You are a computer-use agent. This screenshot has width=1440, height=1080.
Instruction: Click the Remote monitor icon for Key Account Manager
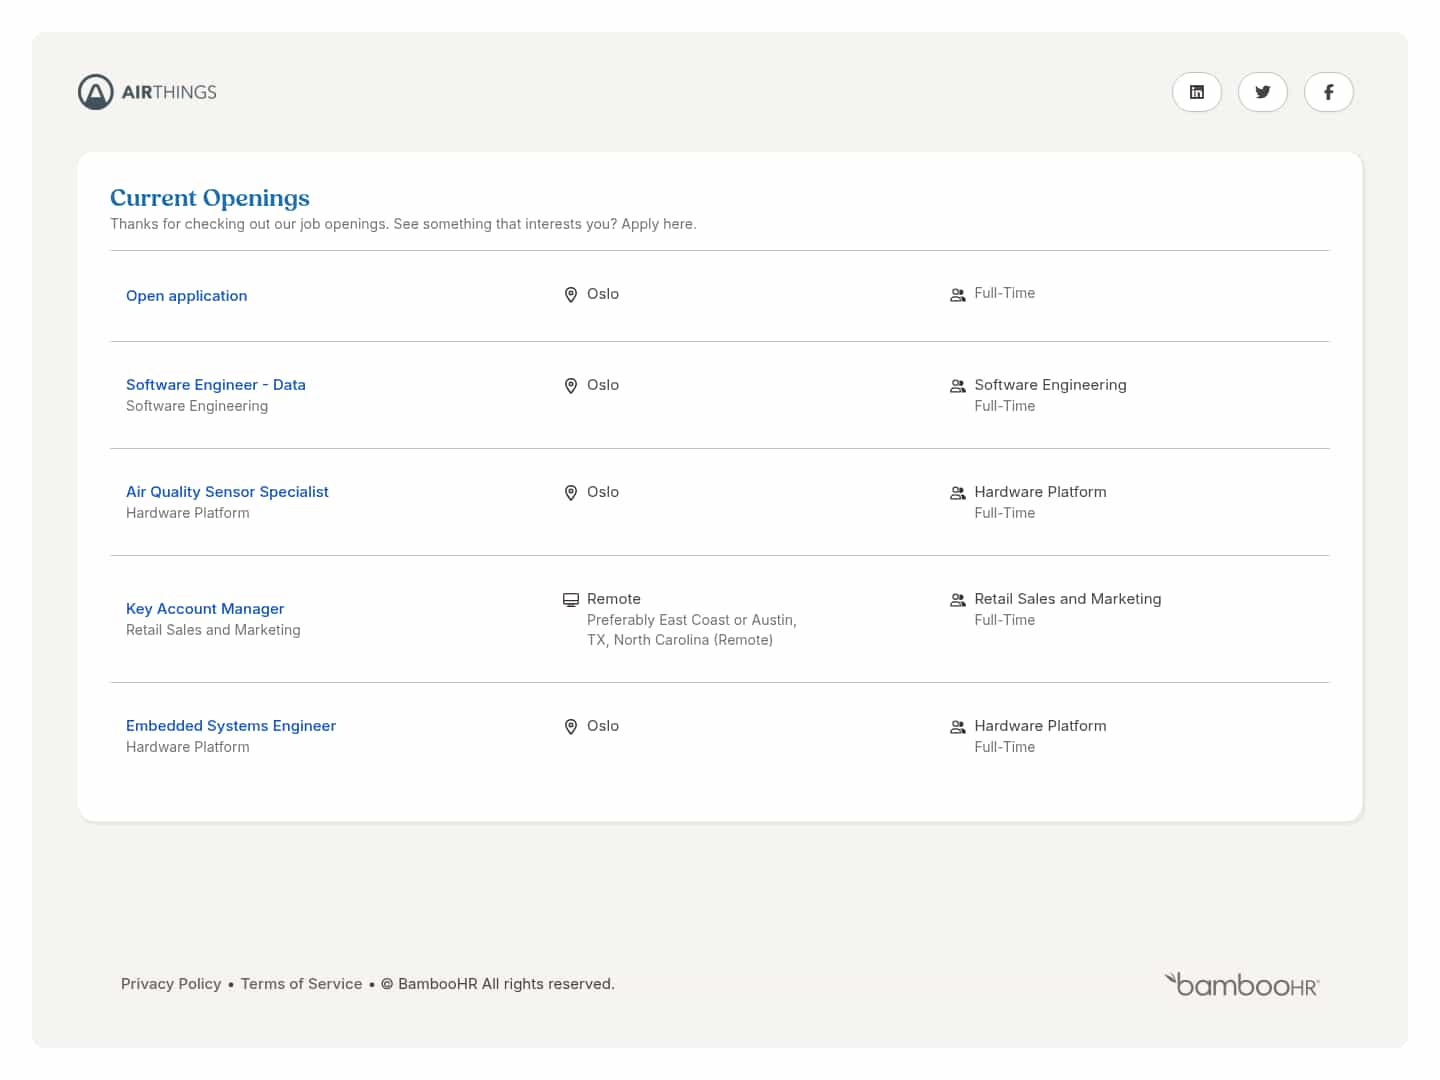(571, 600)
